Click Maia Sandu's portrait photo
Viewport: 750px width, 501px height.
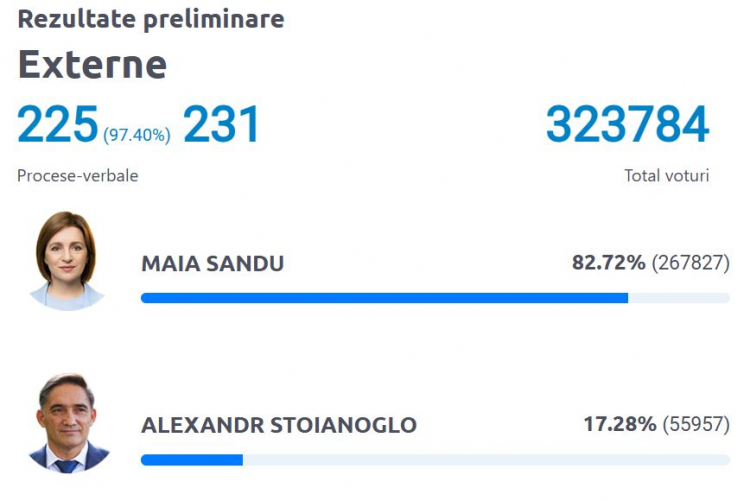click(x=66, y=261)
